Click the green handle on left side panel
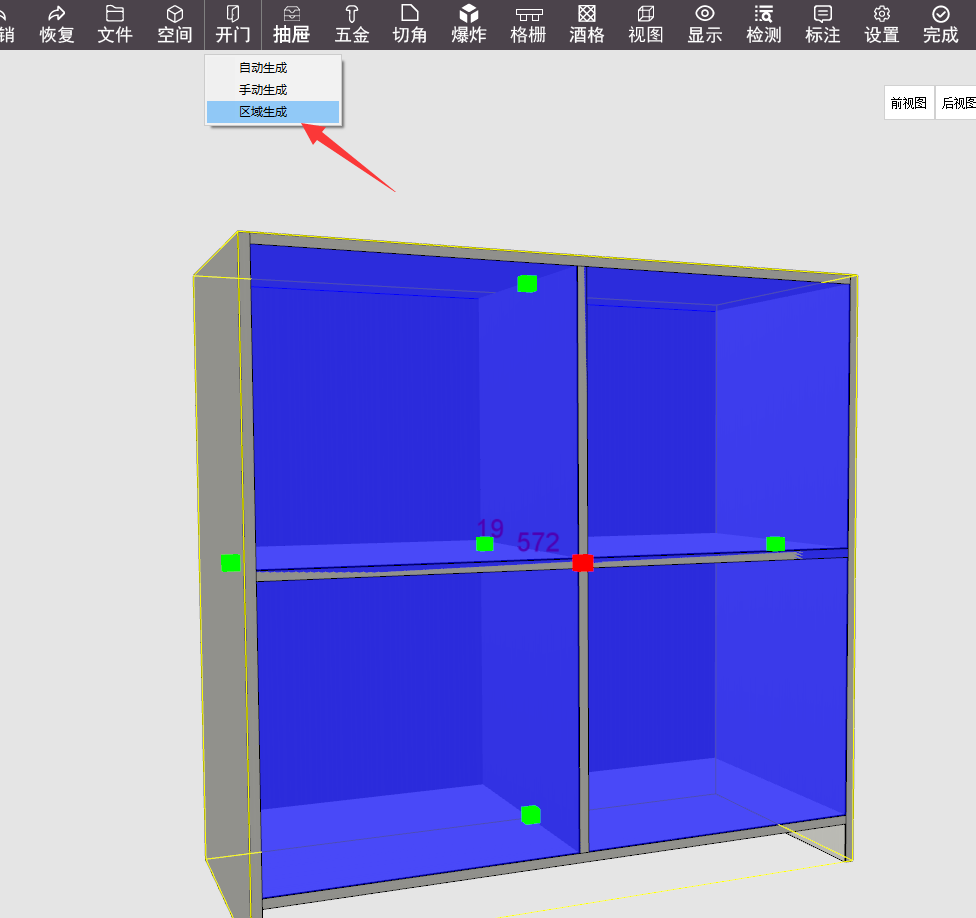This screenshot has width=976, height=918. [x=230, y=563]
